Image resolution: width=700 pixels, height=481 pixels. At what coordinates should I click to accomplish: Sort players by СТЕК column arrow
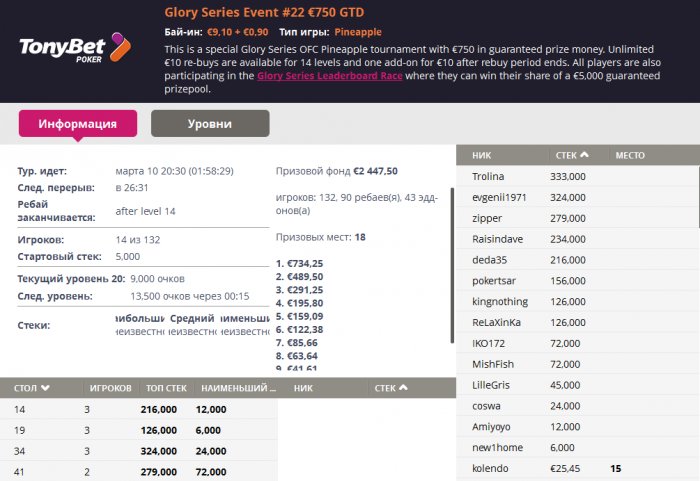[x=585, y=155]
